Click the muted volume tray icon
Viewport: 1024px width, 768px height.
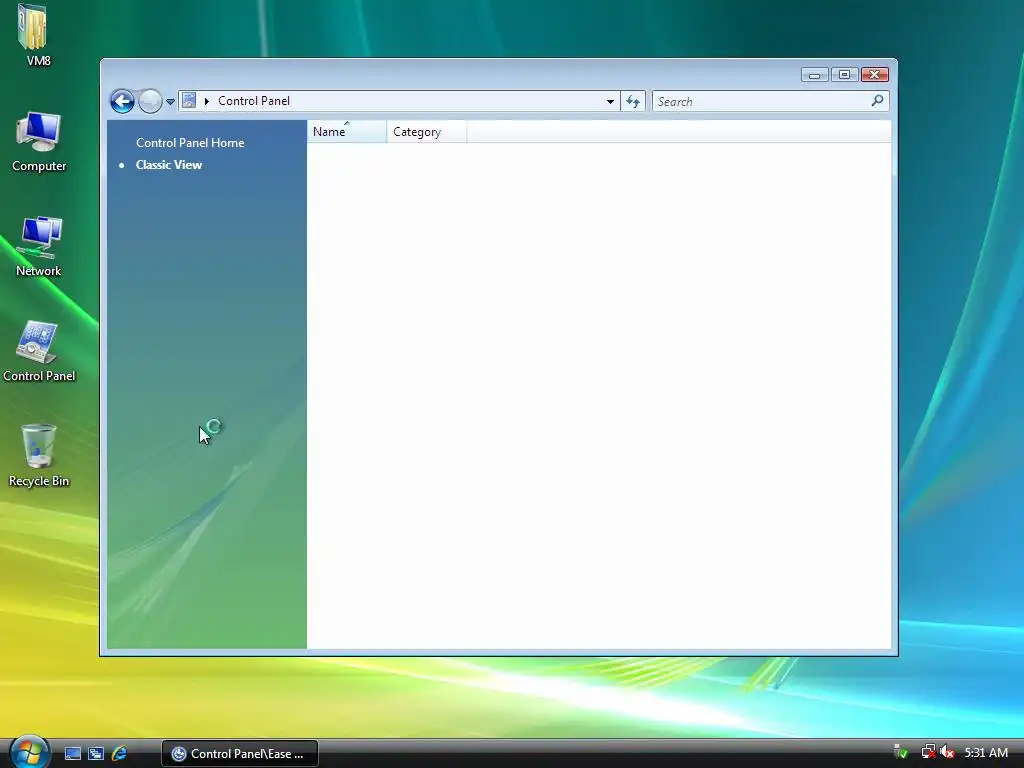[x=947, y=752]
